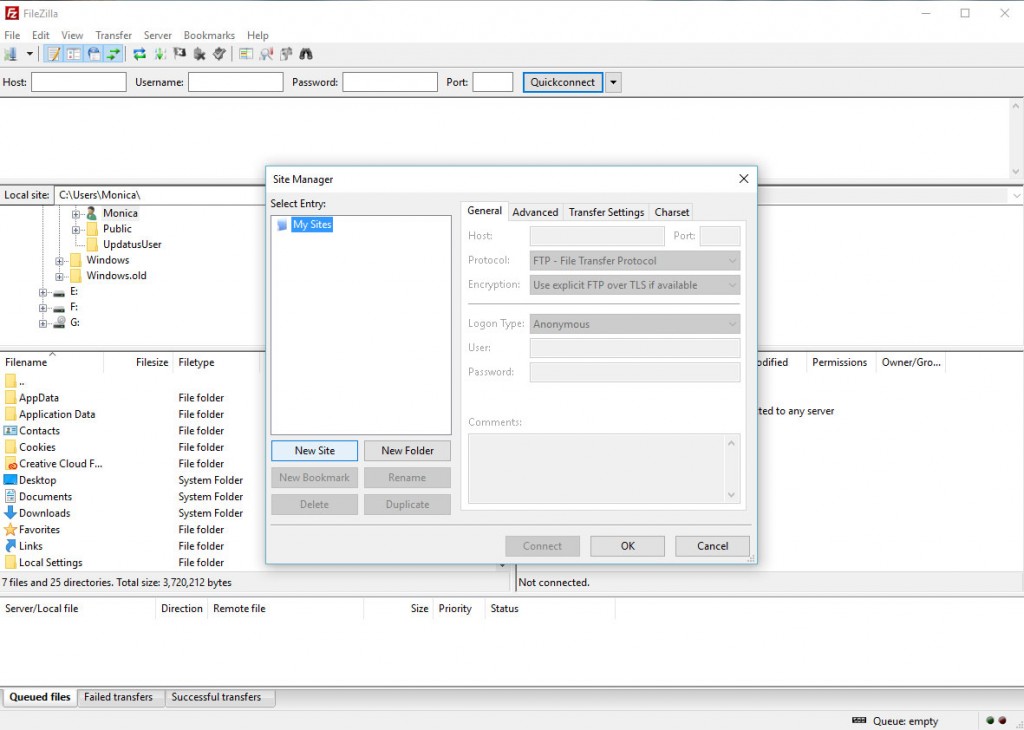This screenshot has height=730, width=1024.
Task: Click the Links folder icon
Action: [10, 546]
